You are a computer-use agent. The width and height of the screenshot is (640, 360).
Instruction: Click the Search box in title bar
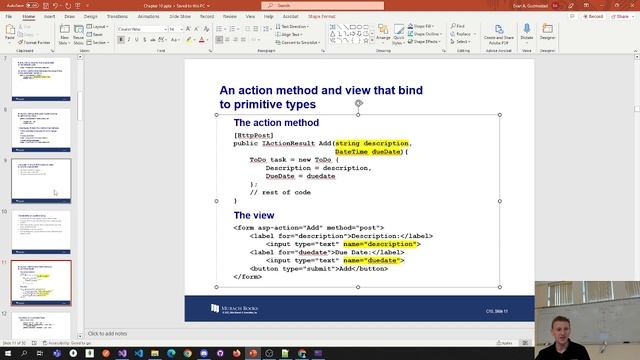[322, 6]
